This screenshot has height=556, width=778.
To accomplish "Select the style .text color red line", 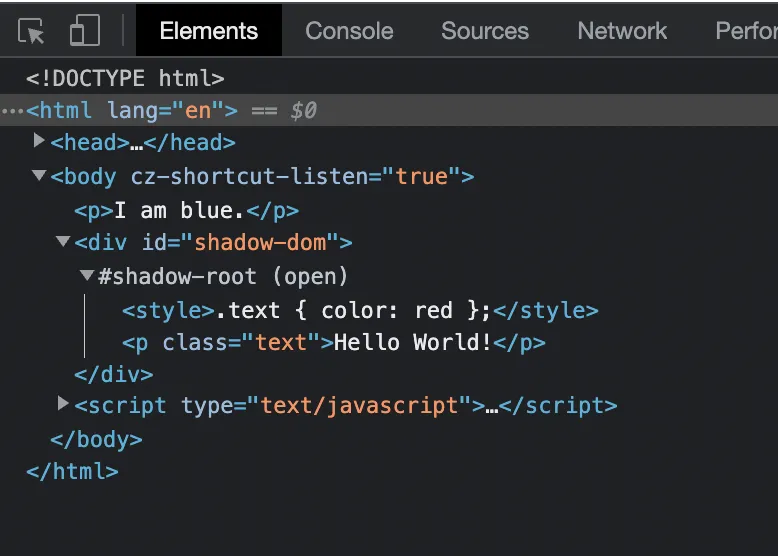I will click(360, 310).
